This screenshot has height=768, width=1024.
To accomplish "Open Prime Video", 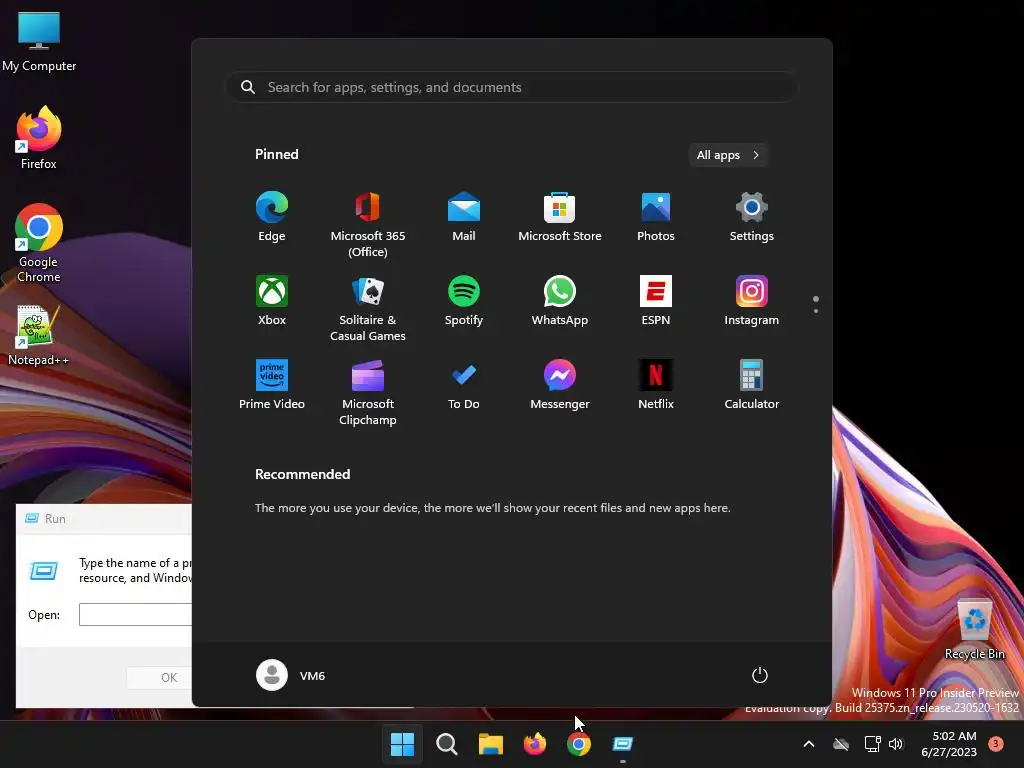I will (x=272, y=385).
